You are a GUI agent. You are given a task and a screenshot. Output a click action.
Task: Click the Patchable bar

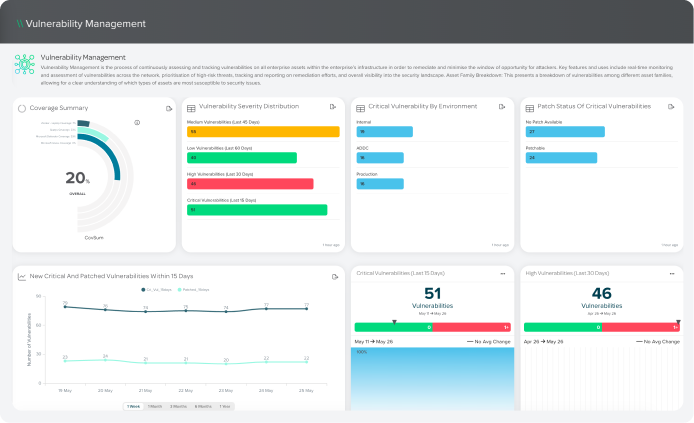point(561,158)
